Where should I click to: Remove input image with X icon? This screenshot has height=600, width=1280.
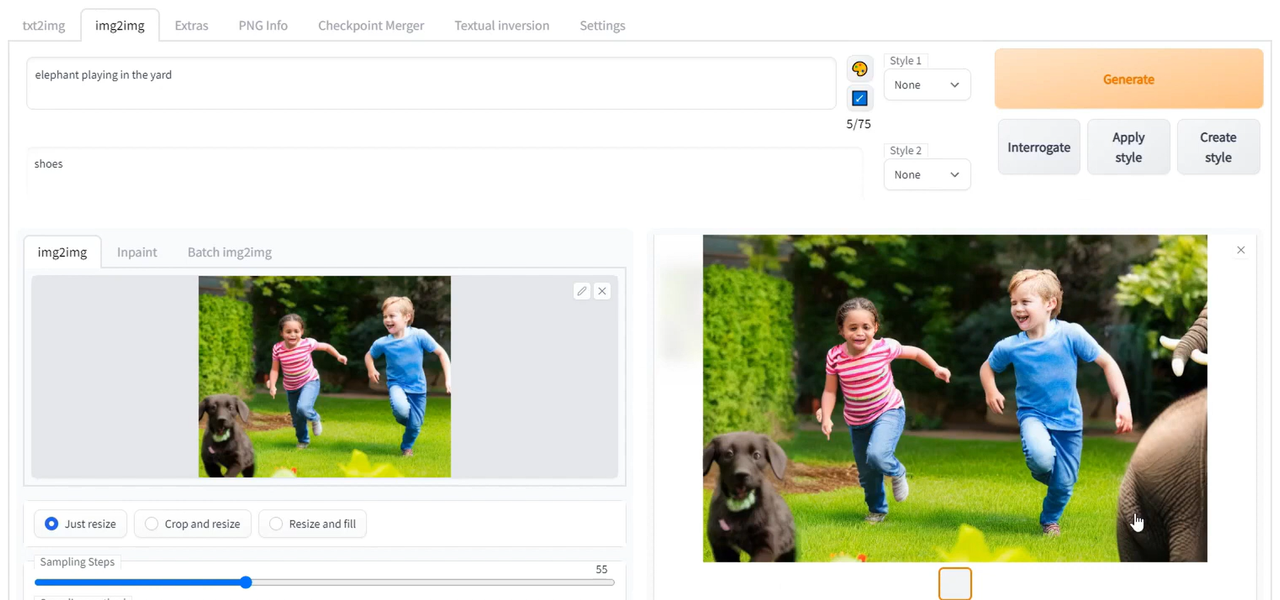[x=602, y=291]
